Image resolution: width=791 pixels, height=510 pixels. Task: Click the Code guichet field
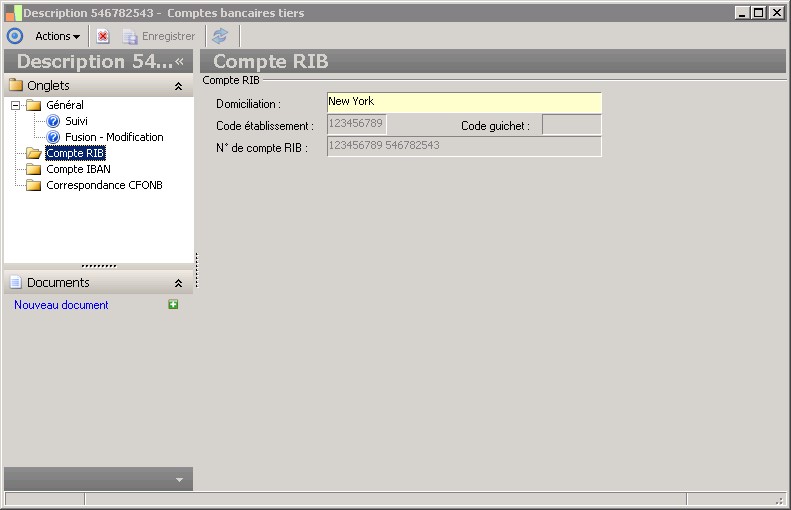[x=572, y=125]
